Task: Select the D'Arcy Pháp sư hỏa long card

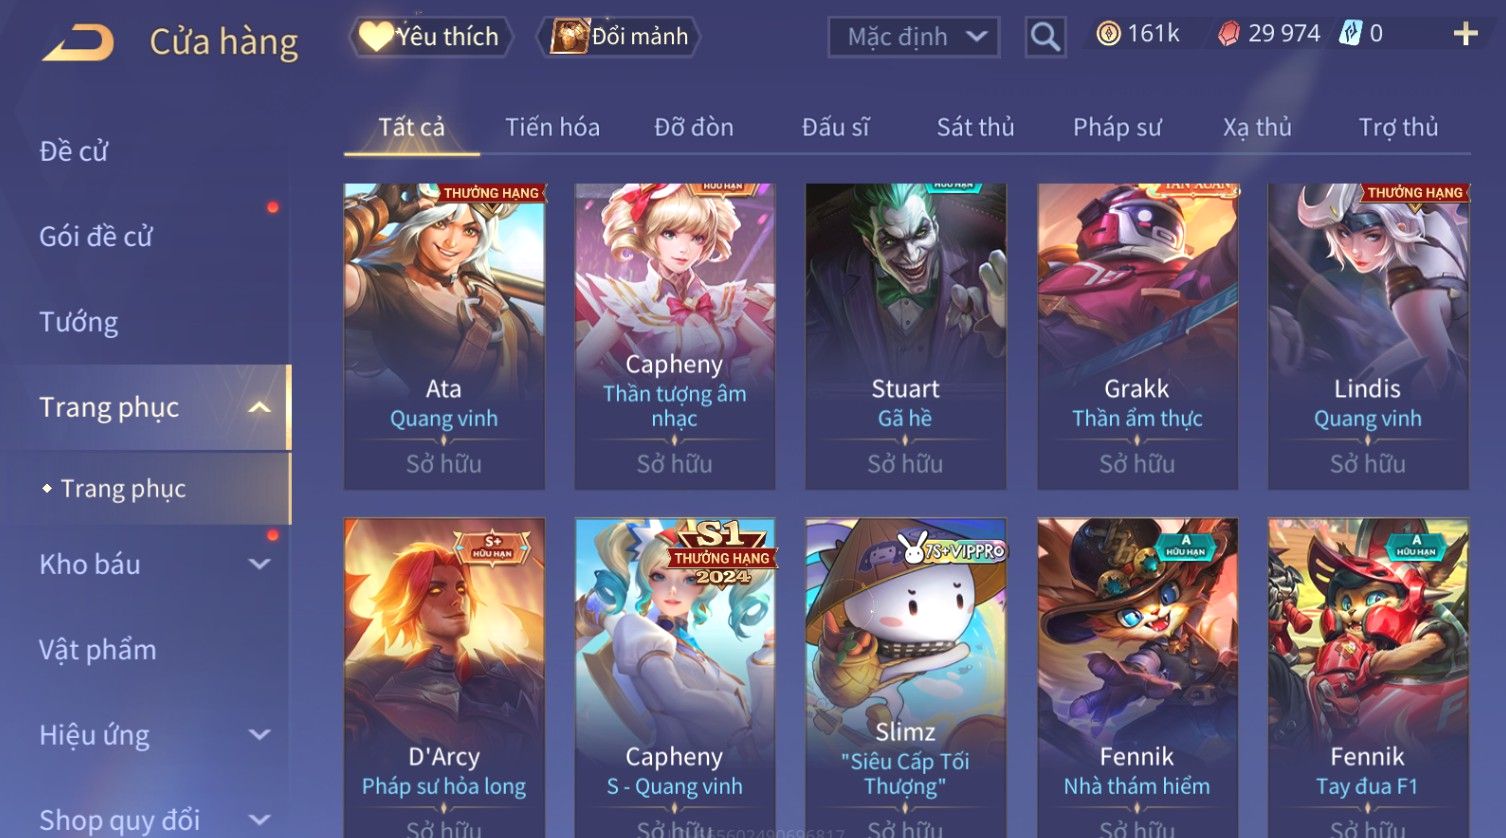Action: [x=444, y=677]
